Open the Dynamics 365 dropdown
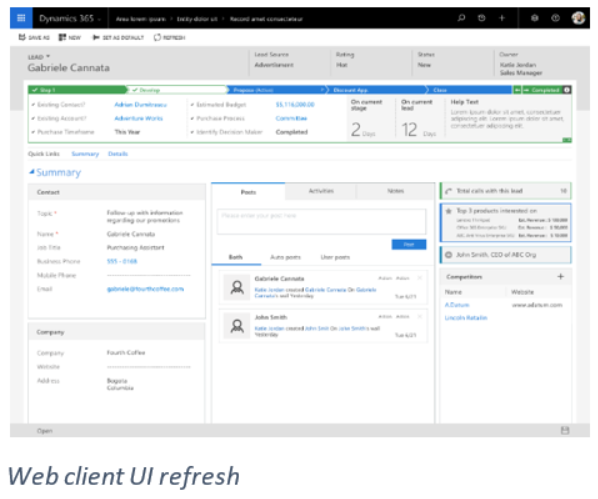The image size is (598, 499). [70, 18]
